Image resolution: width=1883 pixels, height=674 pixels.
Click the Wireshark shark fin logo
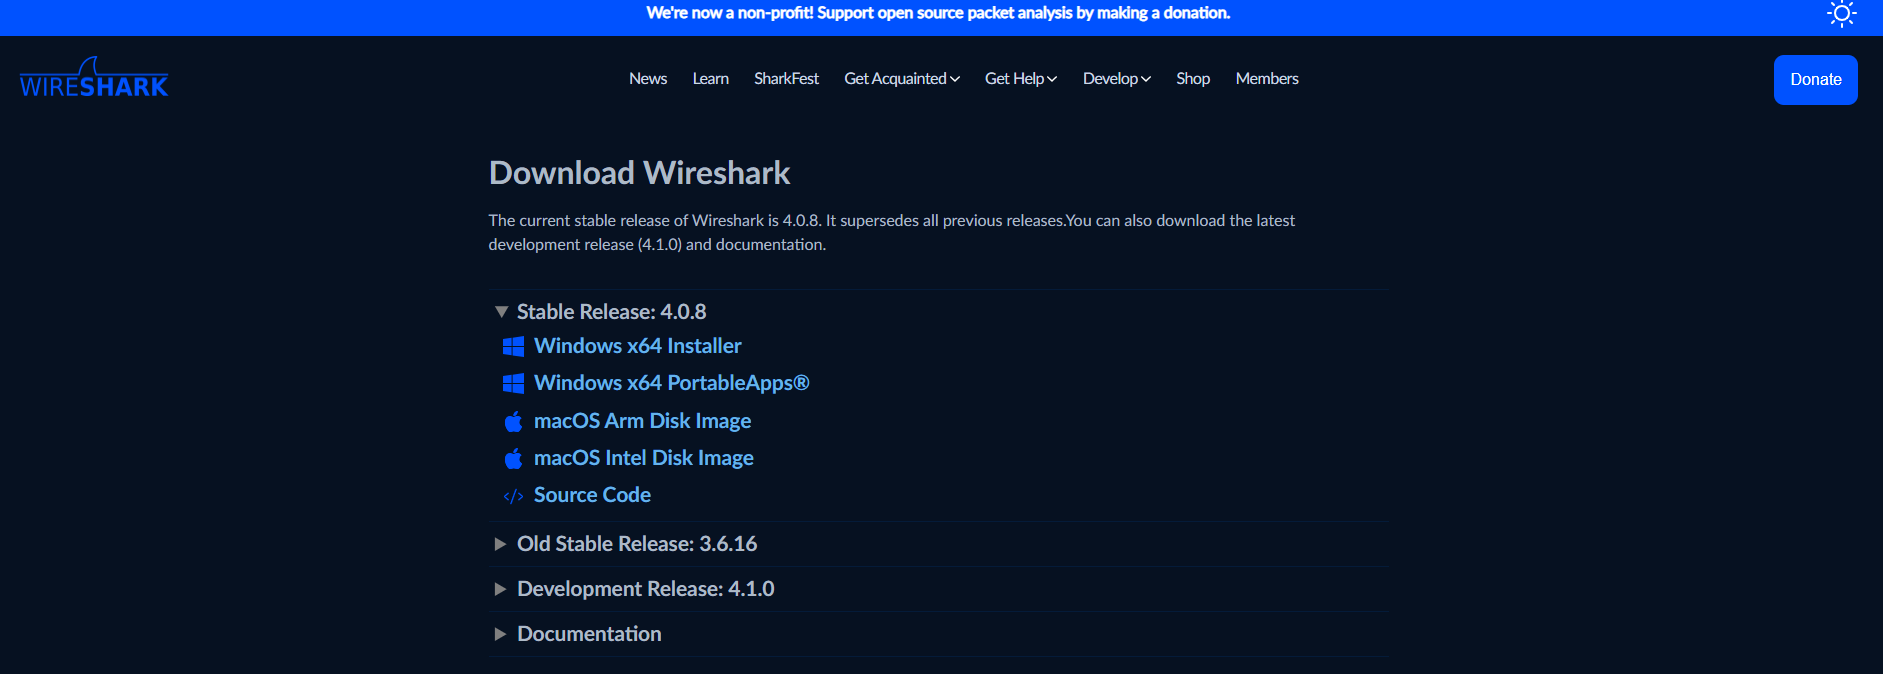point(93,77)
